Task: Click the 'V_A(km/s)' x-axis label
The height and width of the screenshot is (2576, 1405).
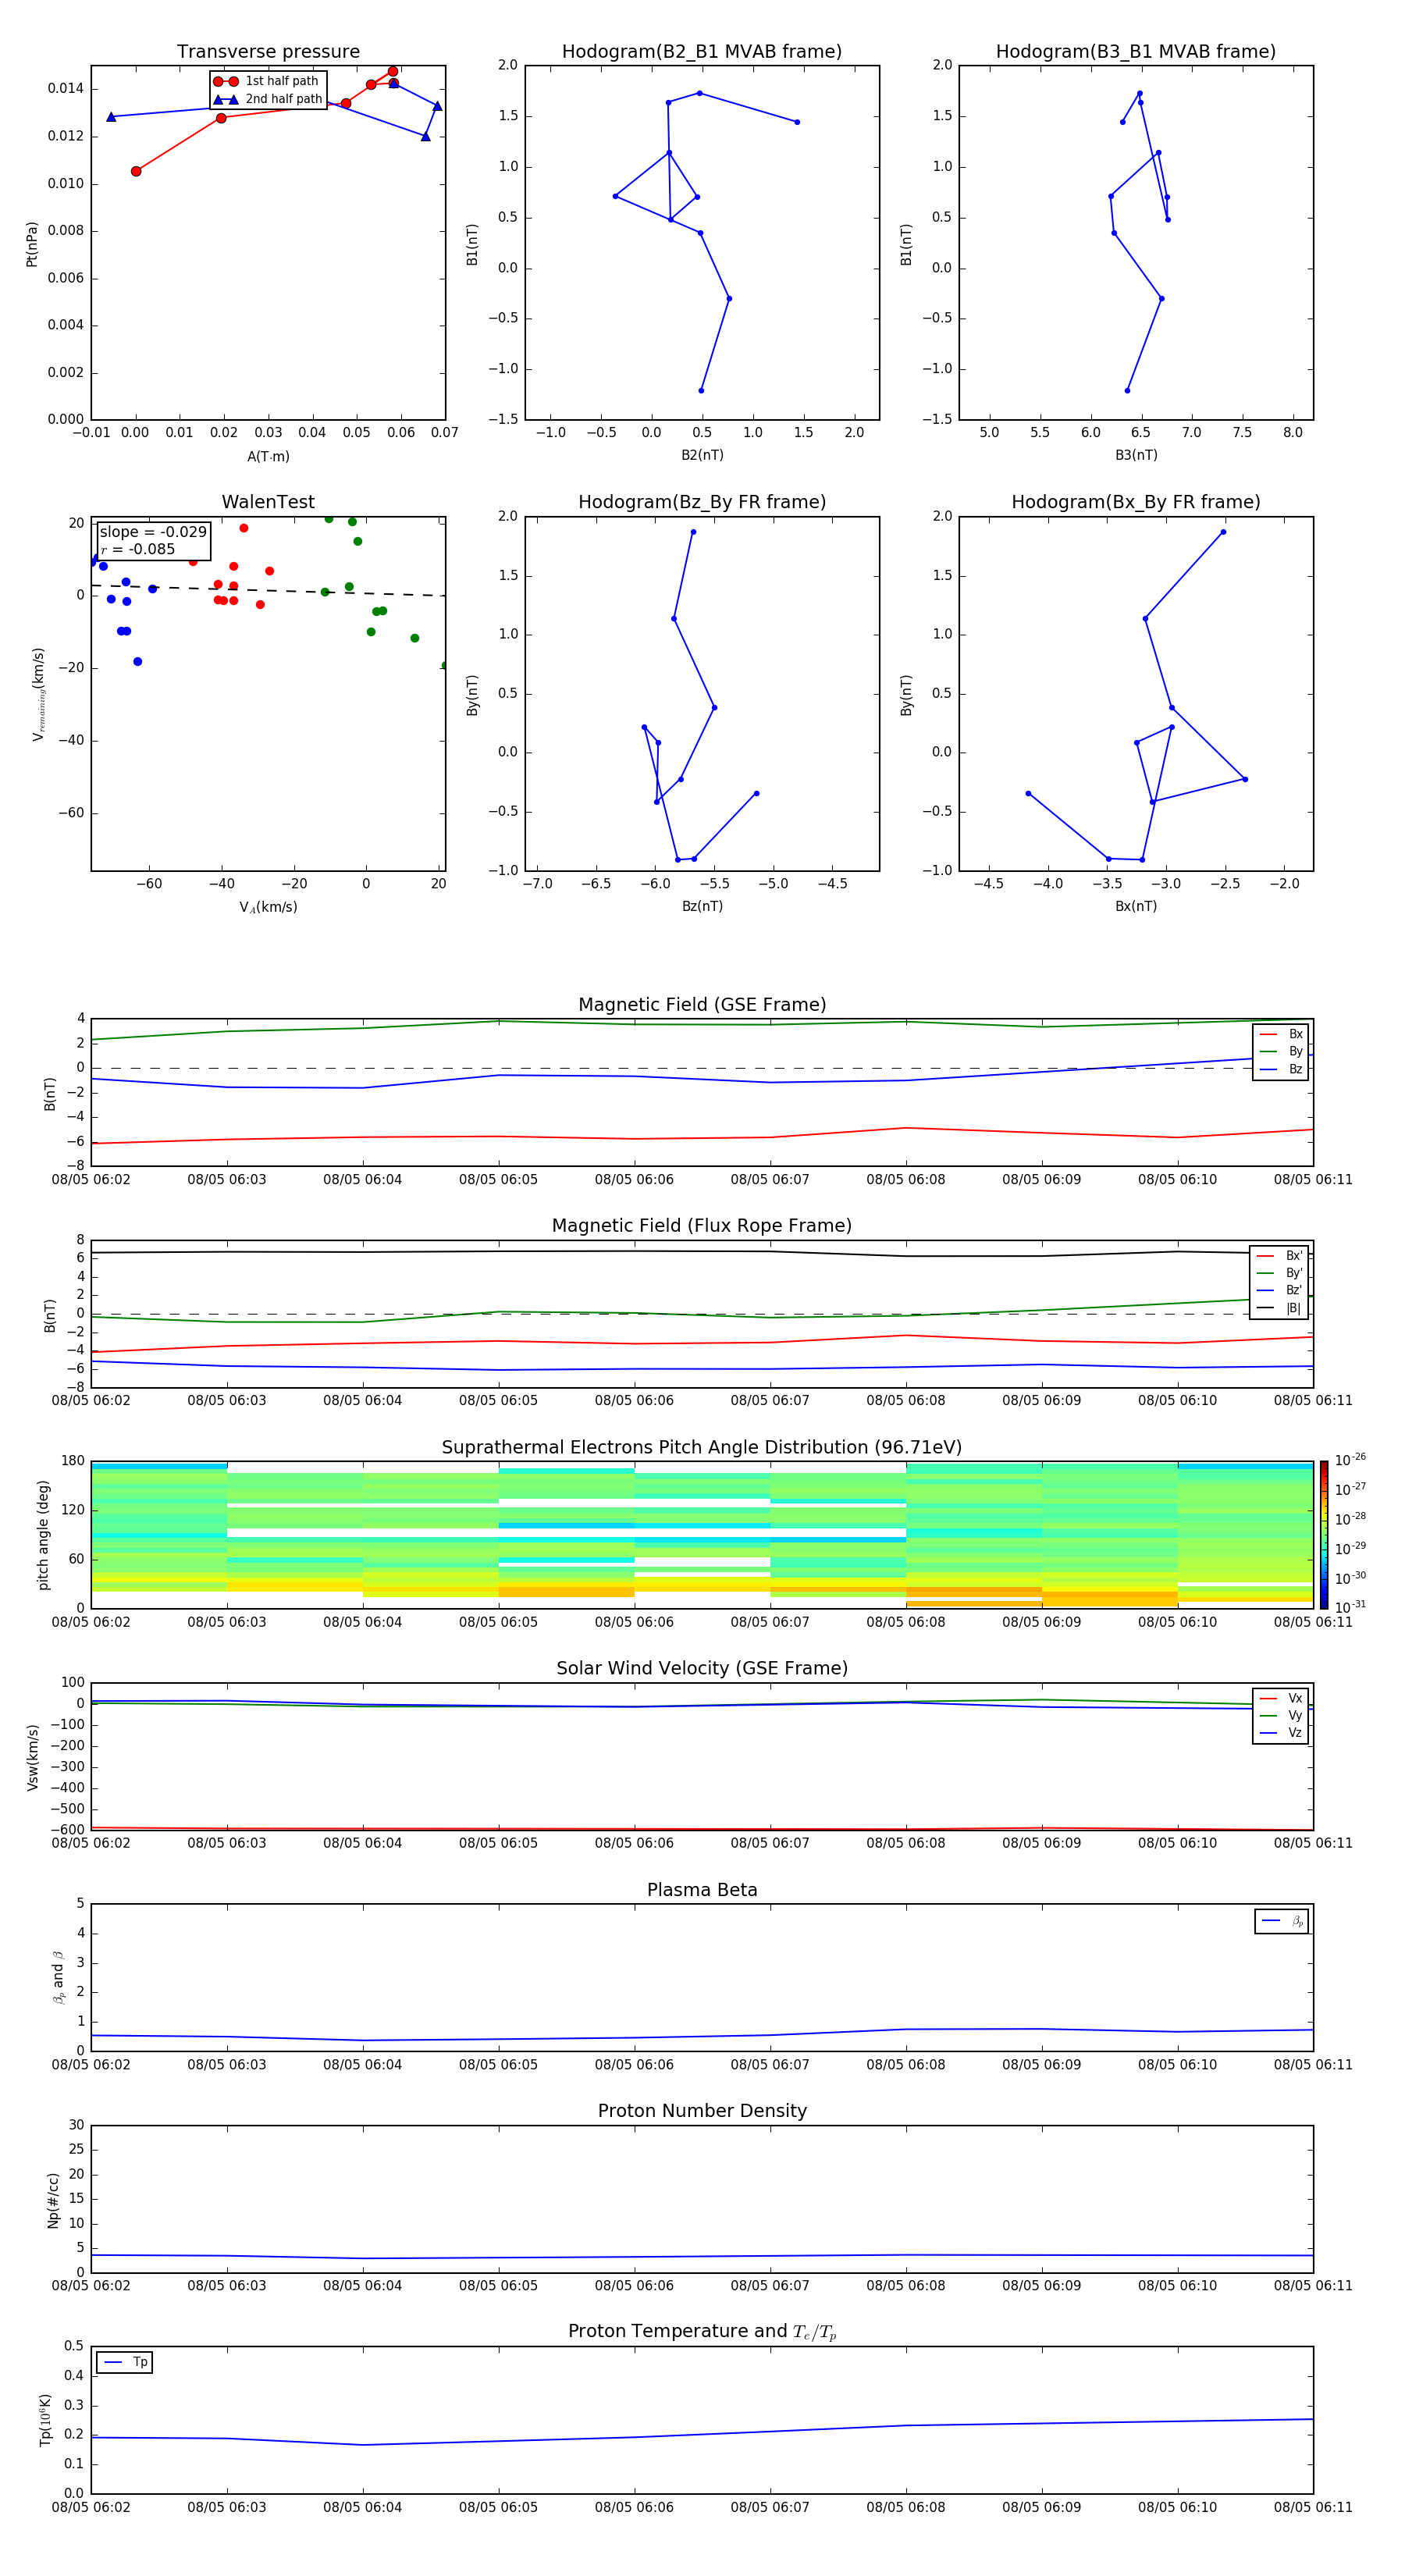Action: click(268, 907)
